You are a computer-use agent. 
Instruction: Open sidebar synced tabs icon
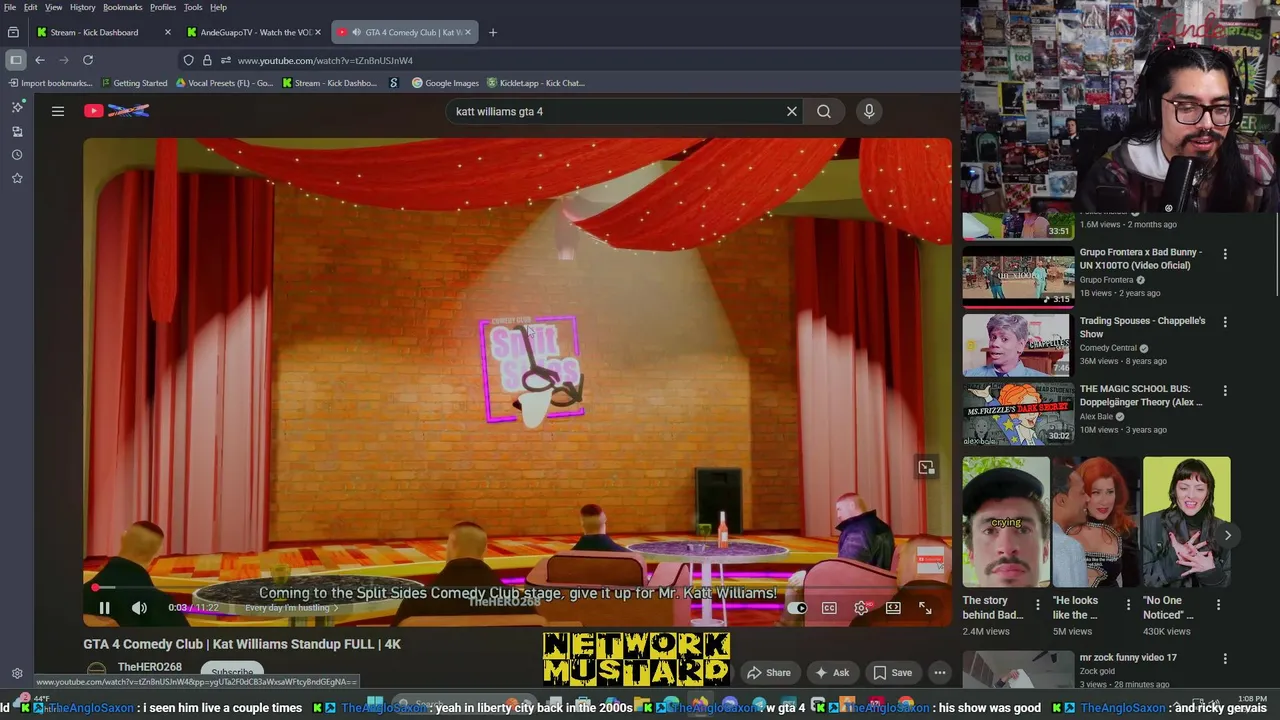(17, 131)
